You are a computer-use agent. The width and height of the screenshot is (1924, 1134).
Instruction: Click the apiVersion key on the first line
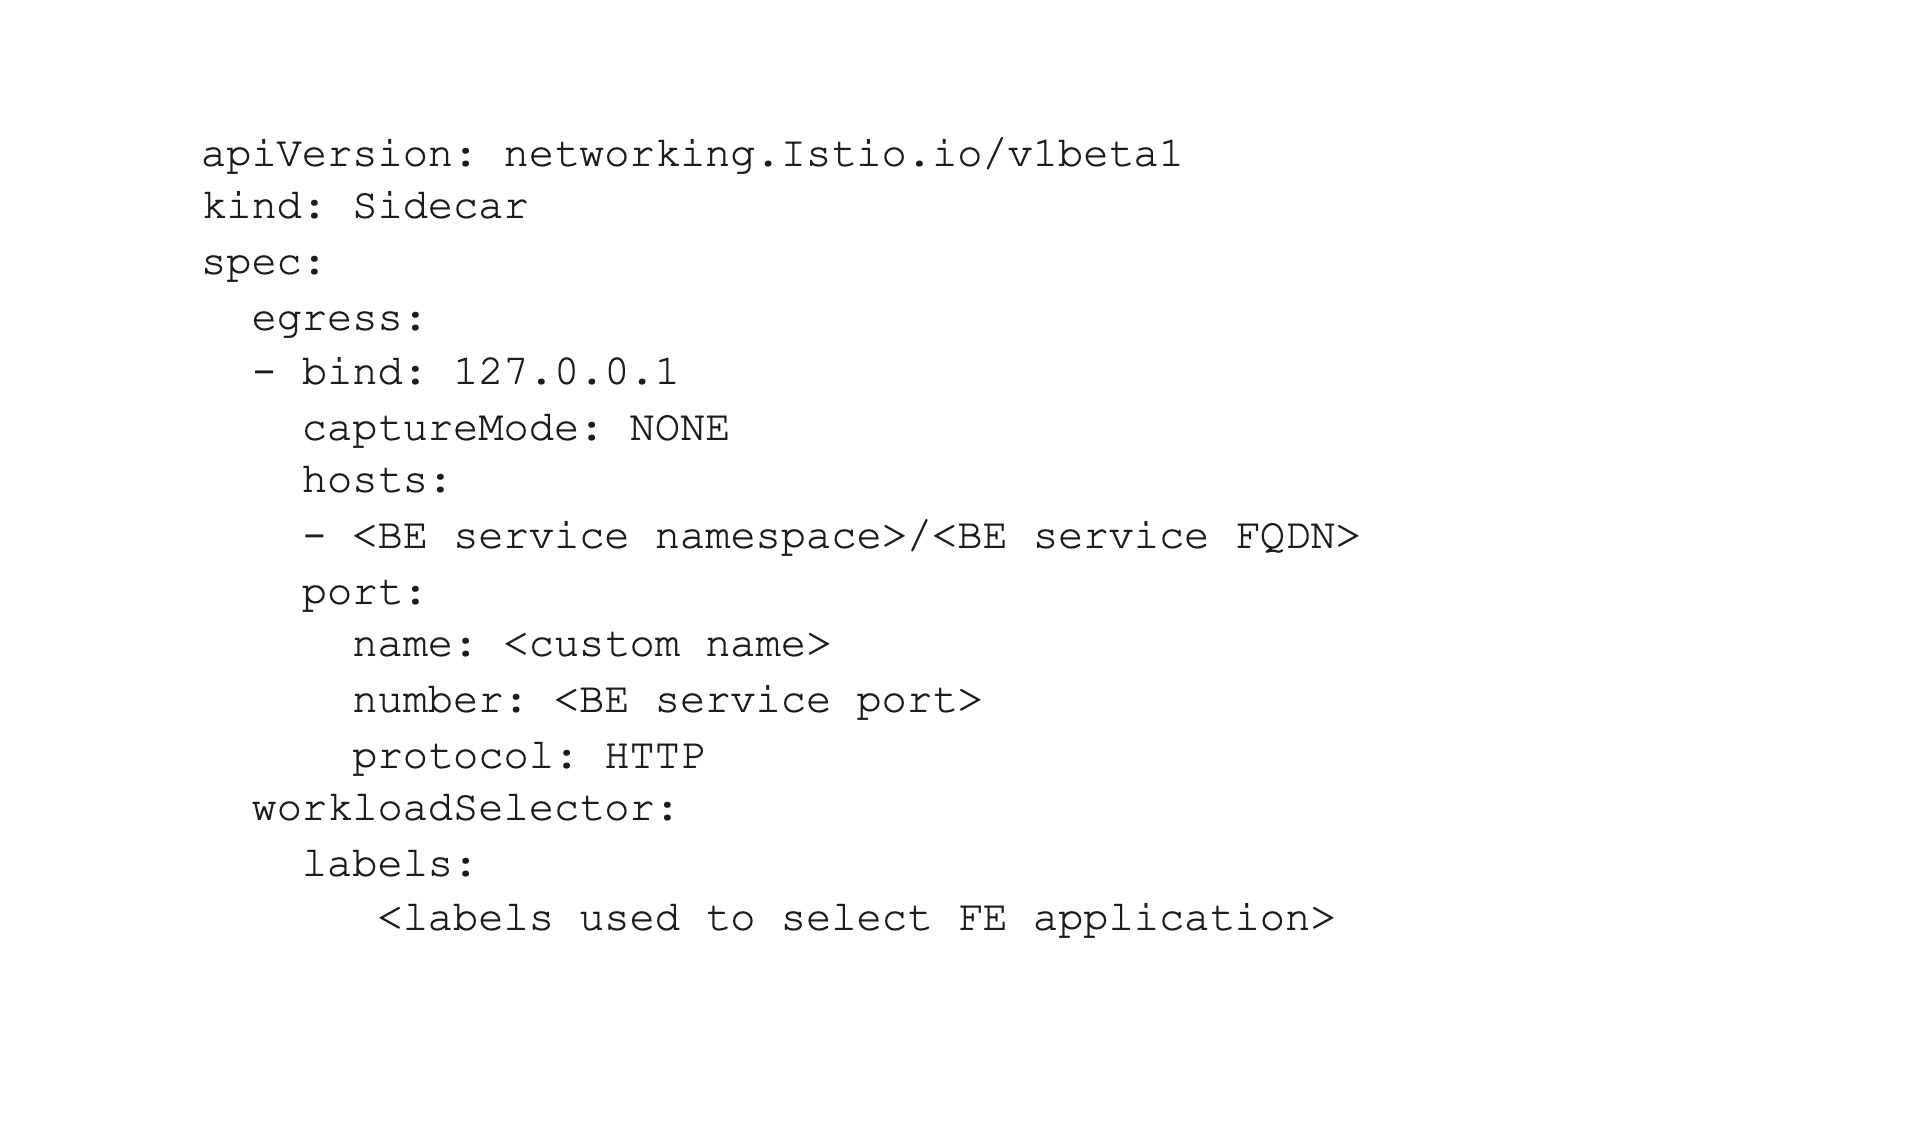(x=328, y=155)
